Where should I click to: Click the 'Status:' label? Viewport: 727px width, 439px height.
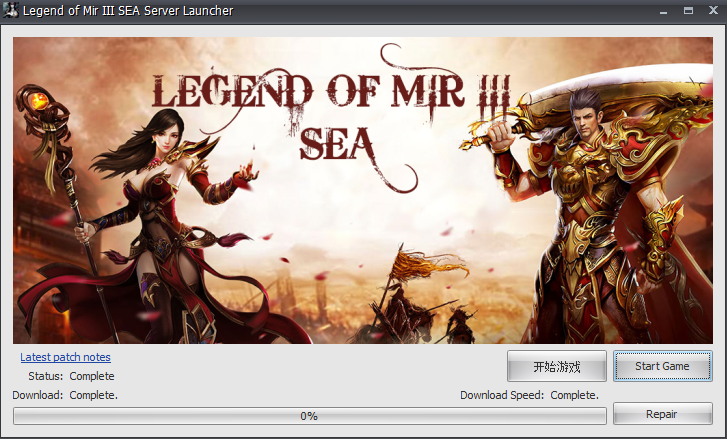coord(45,376)
